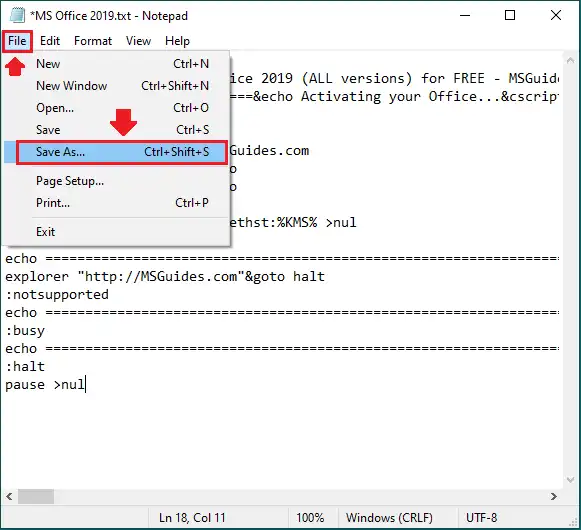Choose New Window menu entry
The height and width of the screenshot is (530, 581).
(x=116, y=86)
